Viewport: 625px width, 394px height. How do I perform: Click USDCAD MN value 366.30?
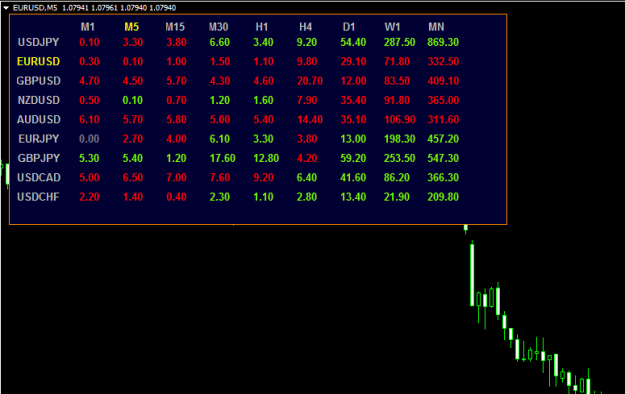tap(443, 177)
